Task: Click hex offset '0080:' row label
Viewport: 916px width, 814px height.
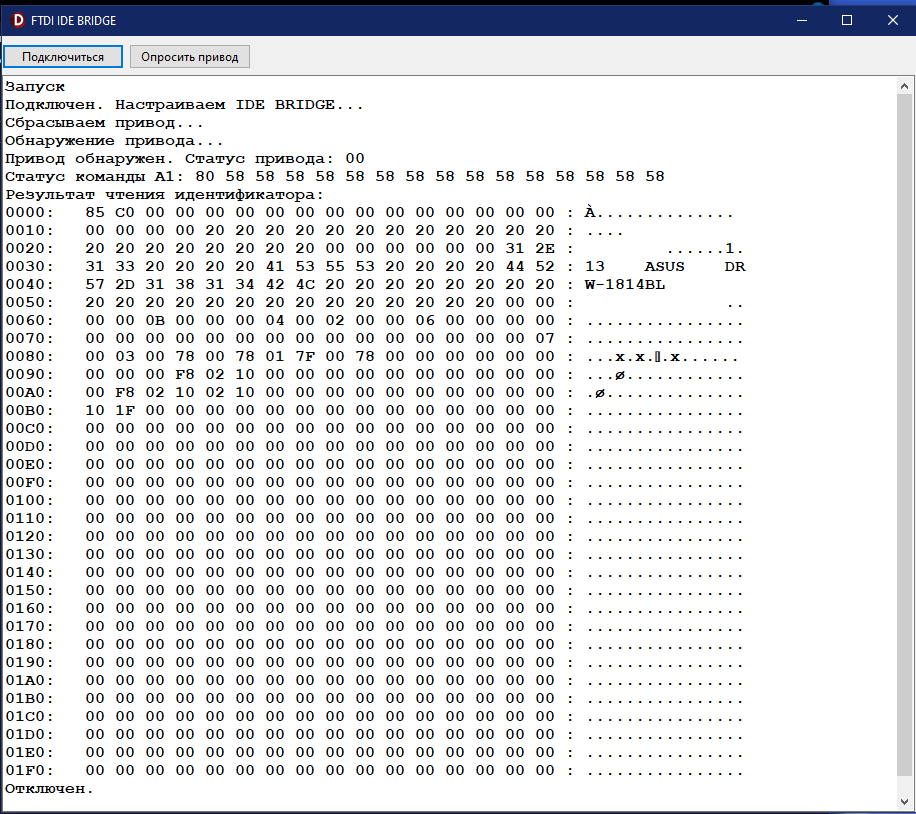Action: pos(29,357)
